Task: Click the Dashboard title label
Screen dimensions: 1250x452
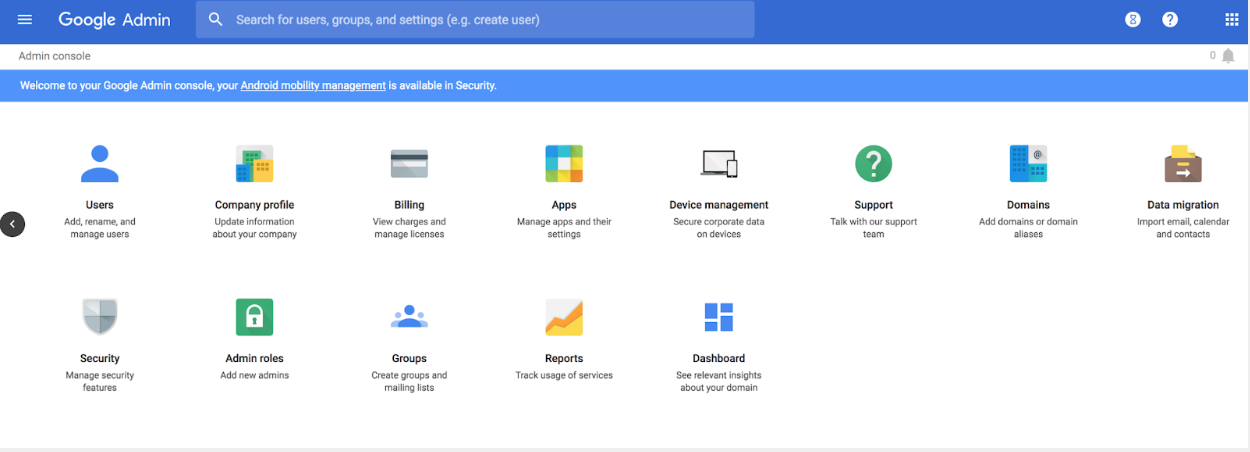Action: pyautogui.click(x=719, y=358)
